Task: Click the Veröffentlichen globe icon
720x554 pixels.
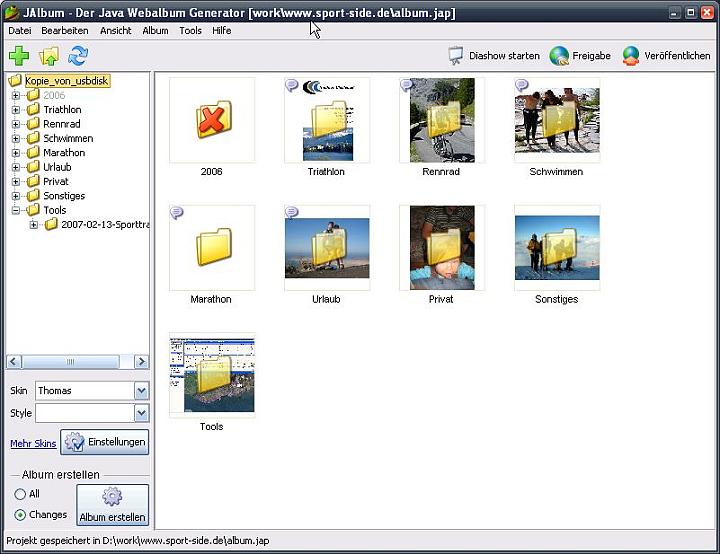Action: pos(631,56)
